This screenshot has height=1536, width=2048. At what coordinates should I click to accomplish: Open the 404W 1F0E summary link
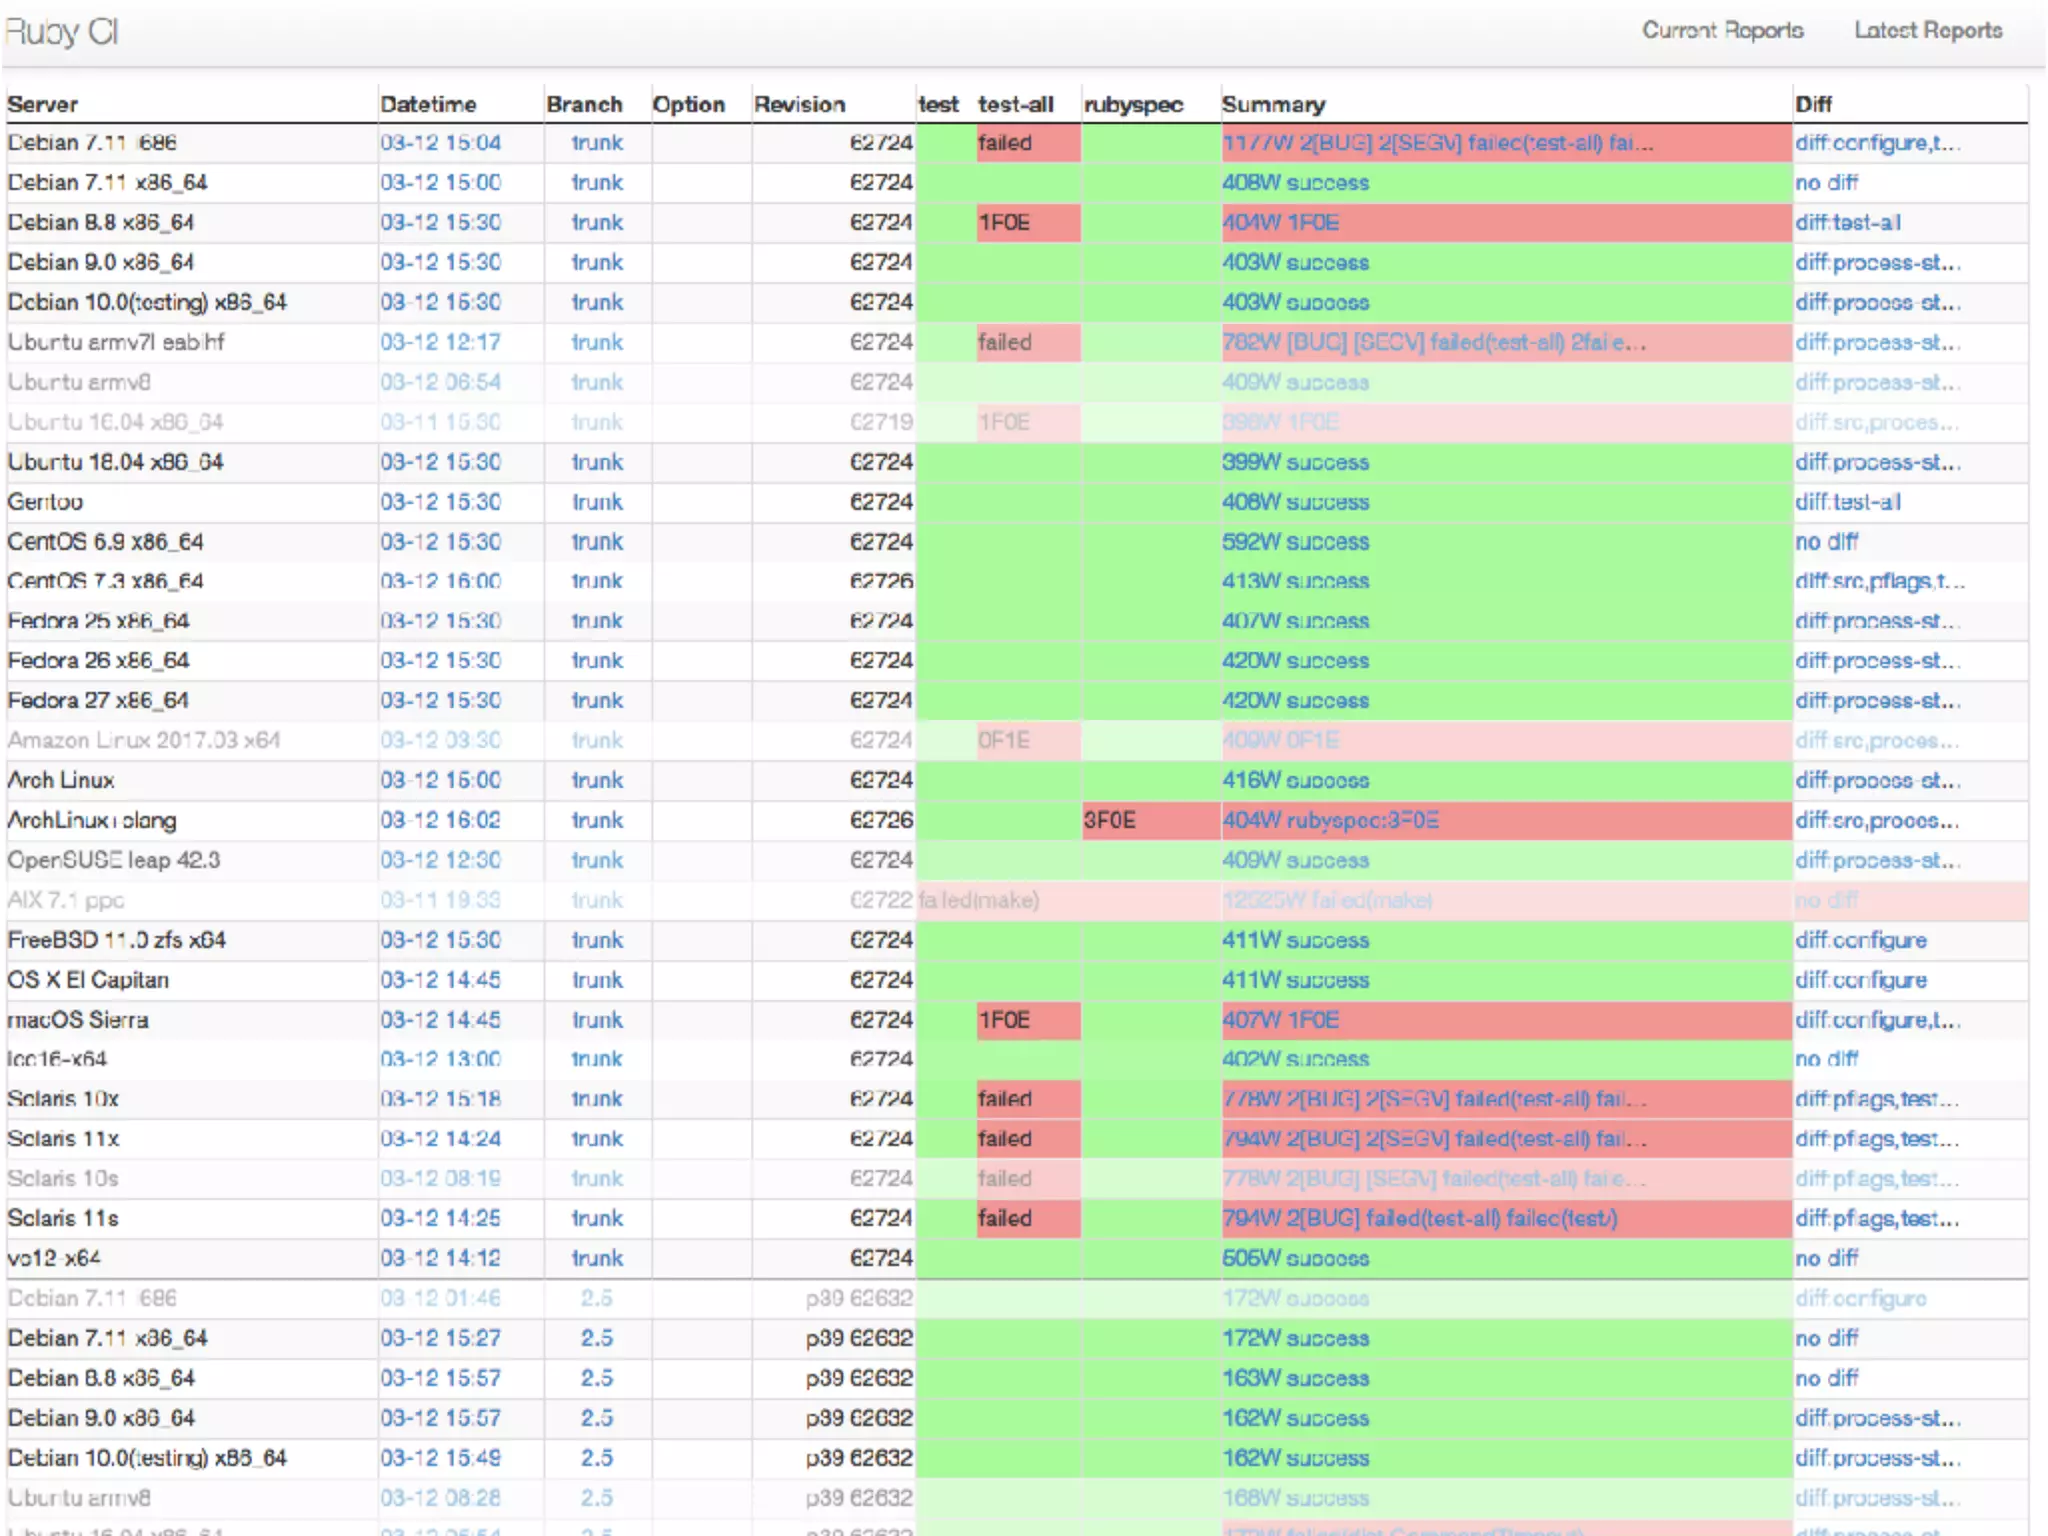pos(1280,223)
